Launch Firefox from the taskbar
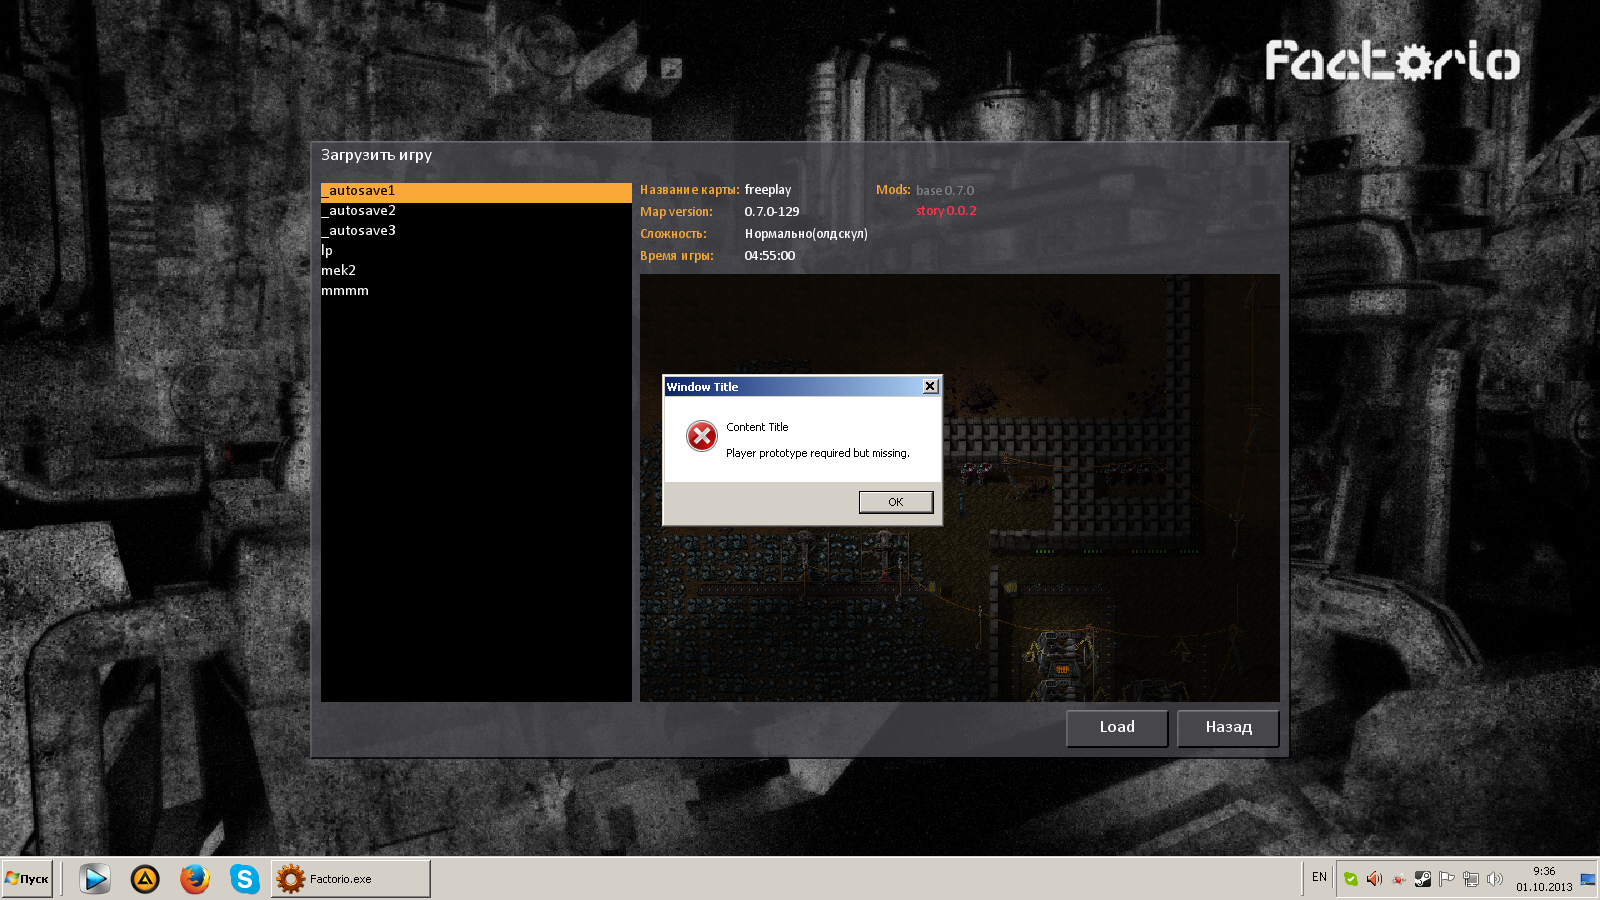Screen dimensions: 1600x900 pos(195,879)
